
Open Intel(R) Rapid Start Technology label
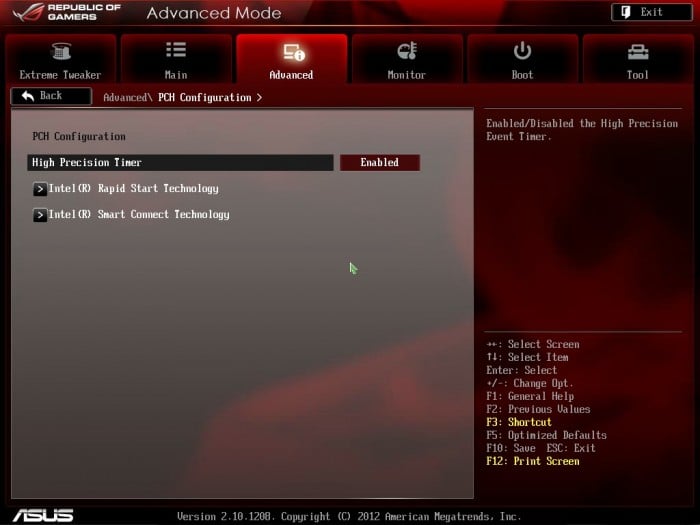click(133, 188)
